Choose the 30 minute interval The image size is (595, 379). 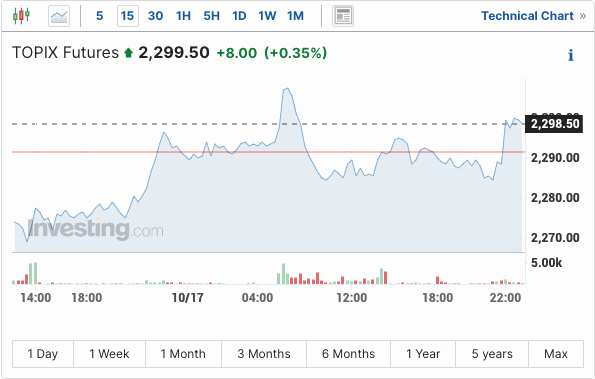156,16
